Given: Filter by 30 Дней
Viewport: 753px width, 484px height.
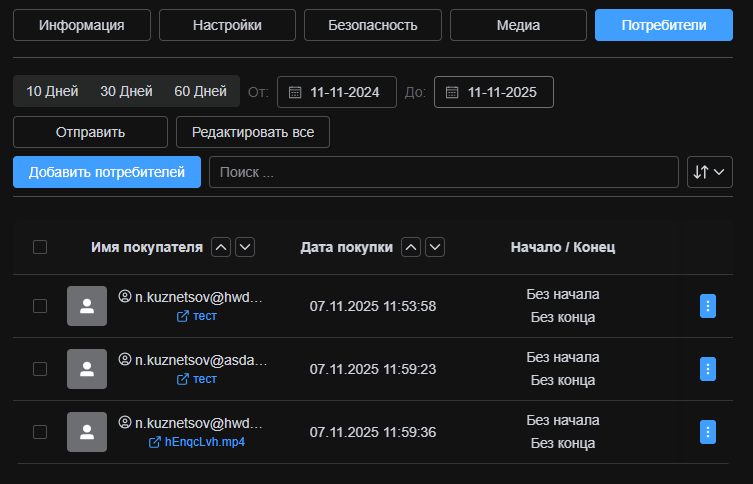Looking at the screenshot, I should click(x=126, y=91).
